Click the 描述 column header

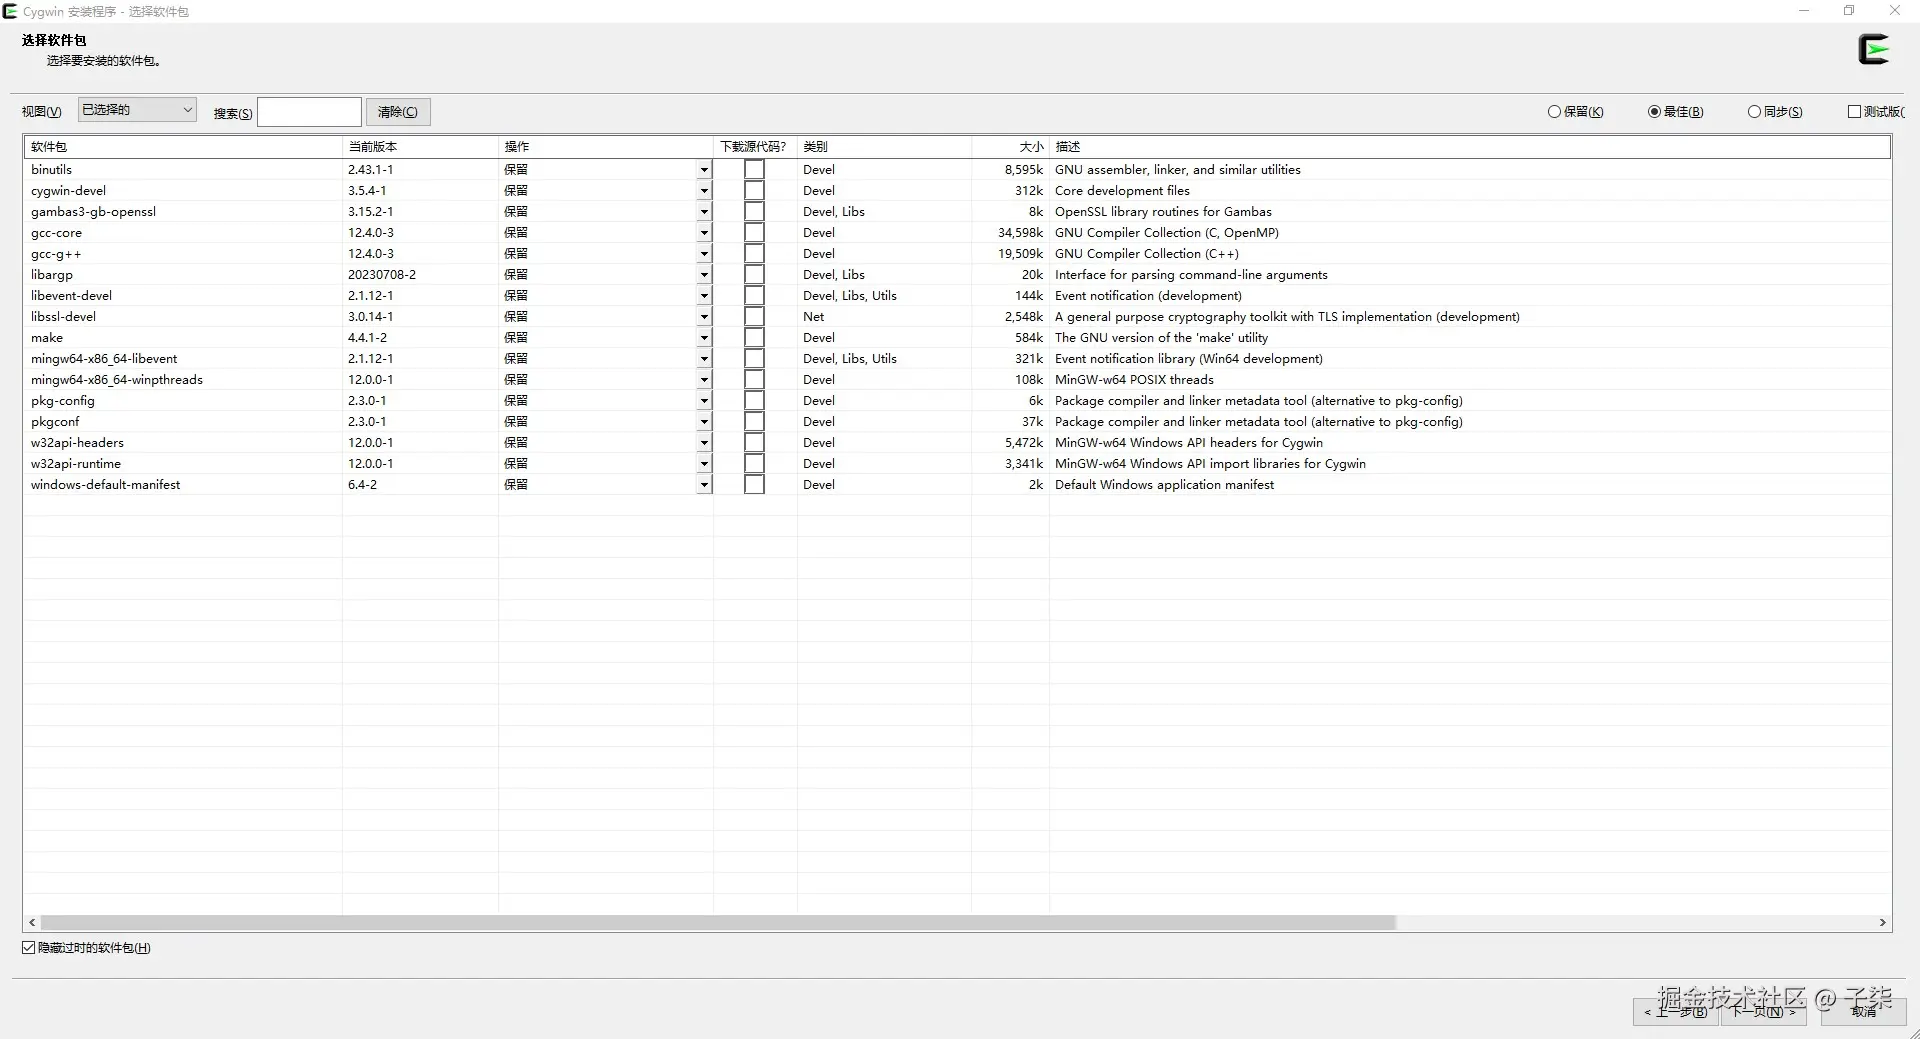point(1470,147)
